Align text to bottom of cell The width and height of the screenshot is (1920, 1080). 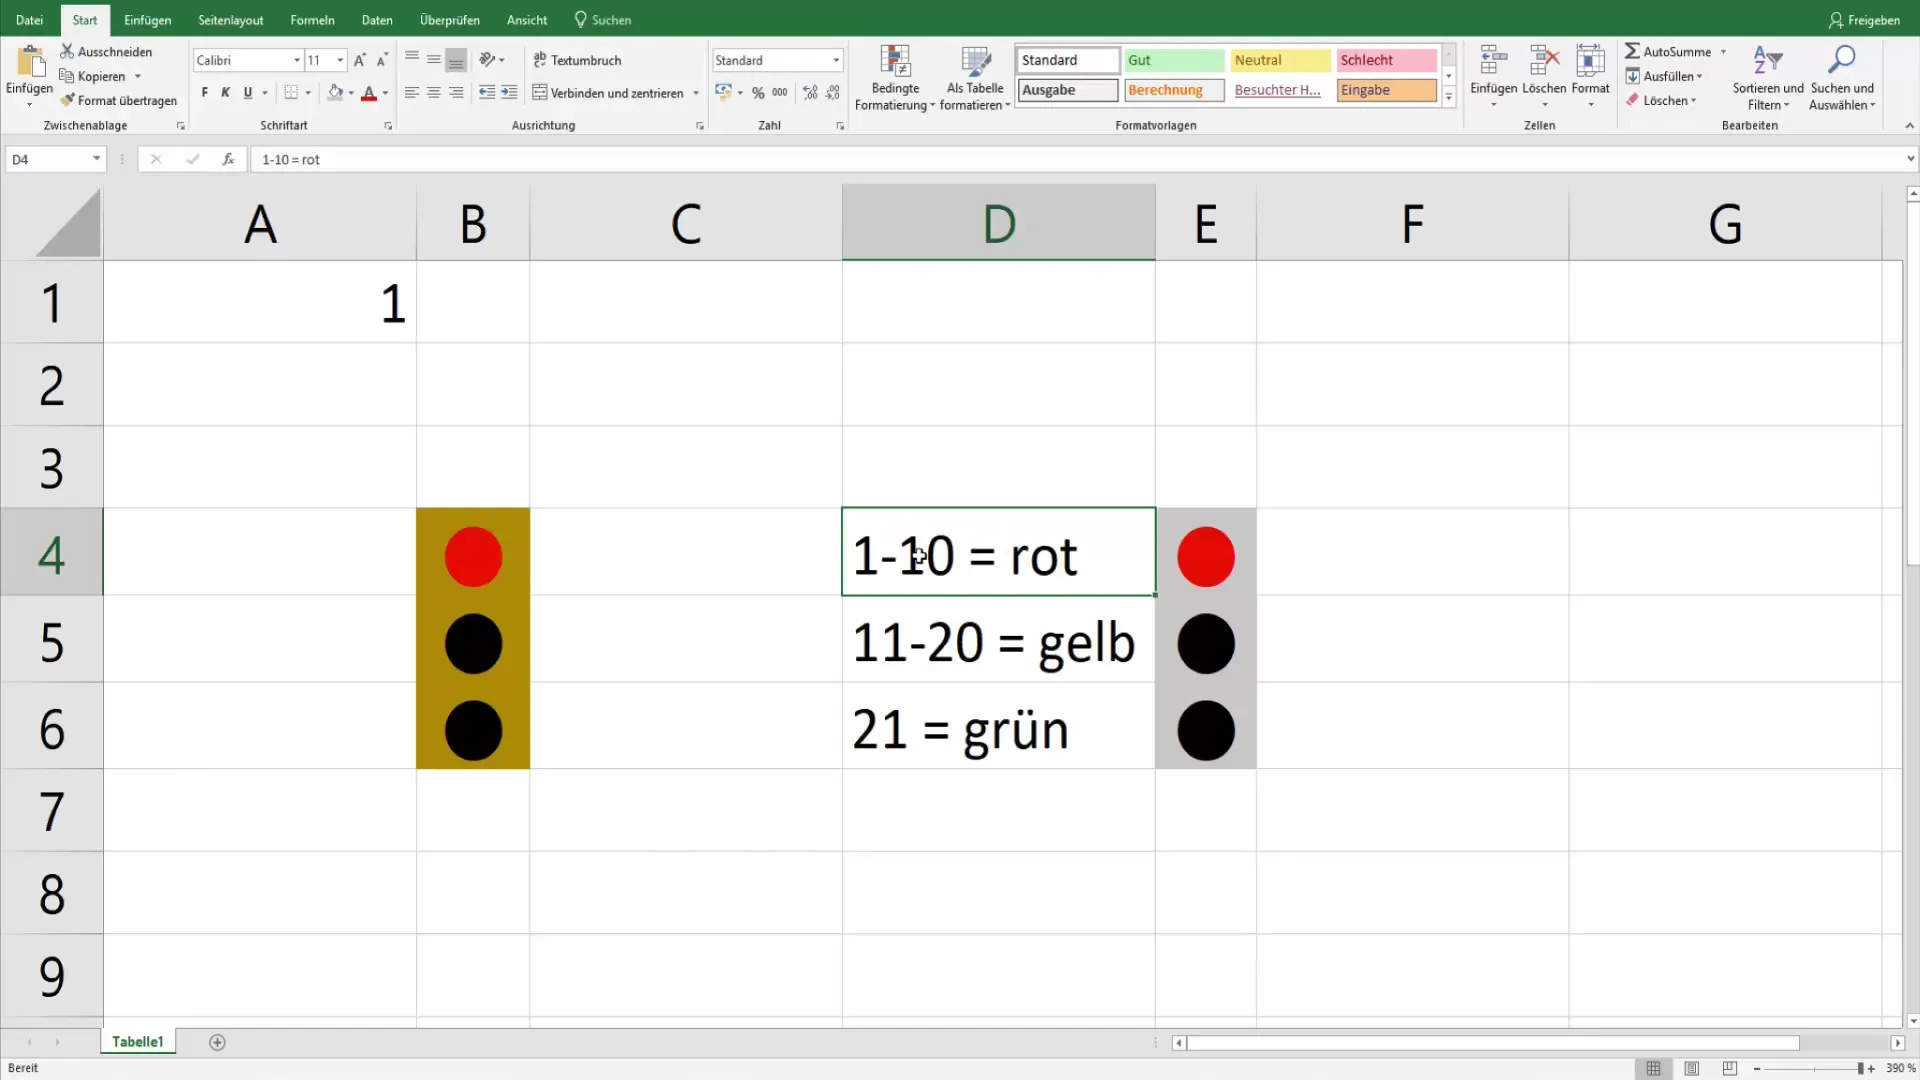(456, 60)
